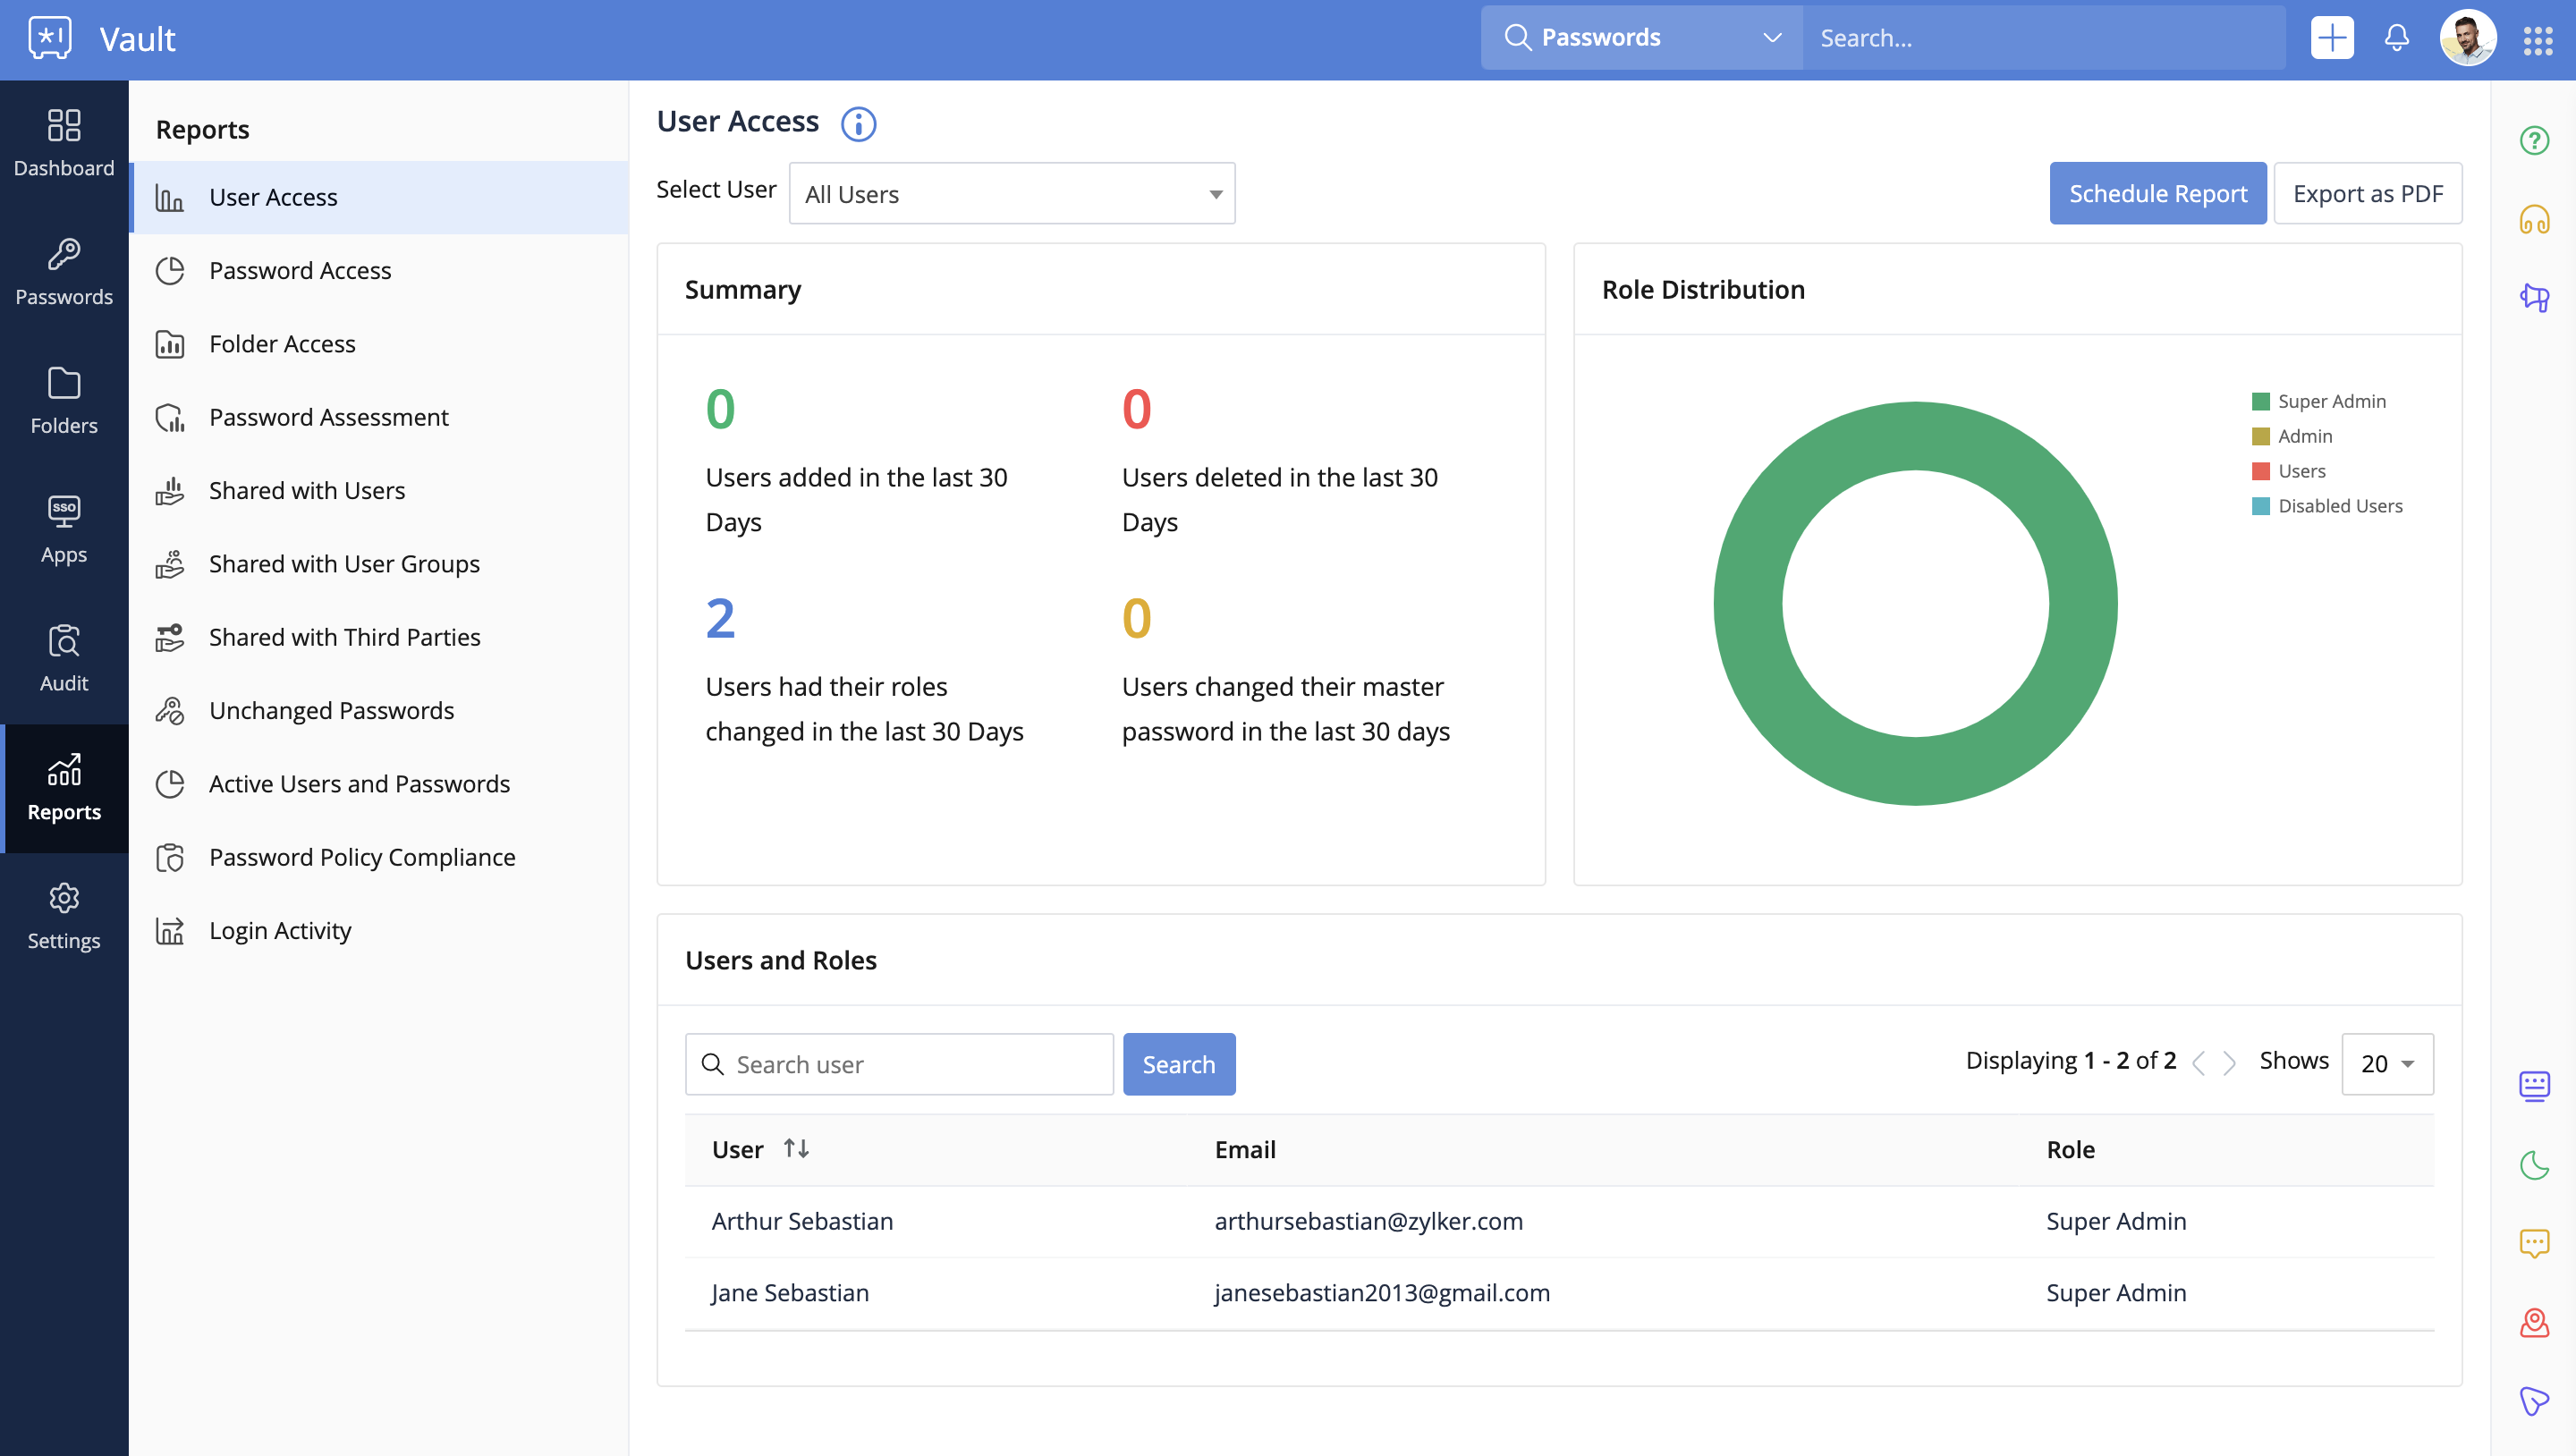Toggle night mode moon icon

click(x=2534, y=1165)
